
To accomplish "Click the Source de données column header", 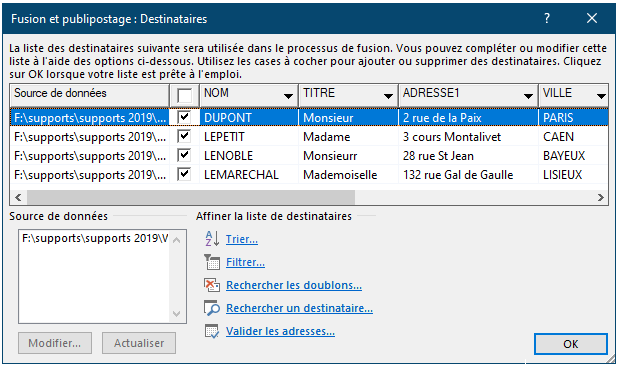I will point(90,95).
